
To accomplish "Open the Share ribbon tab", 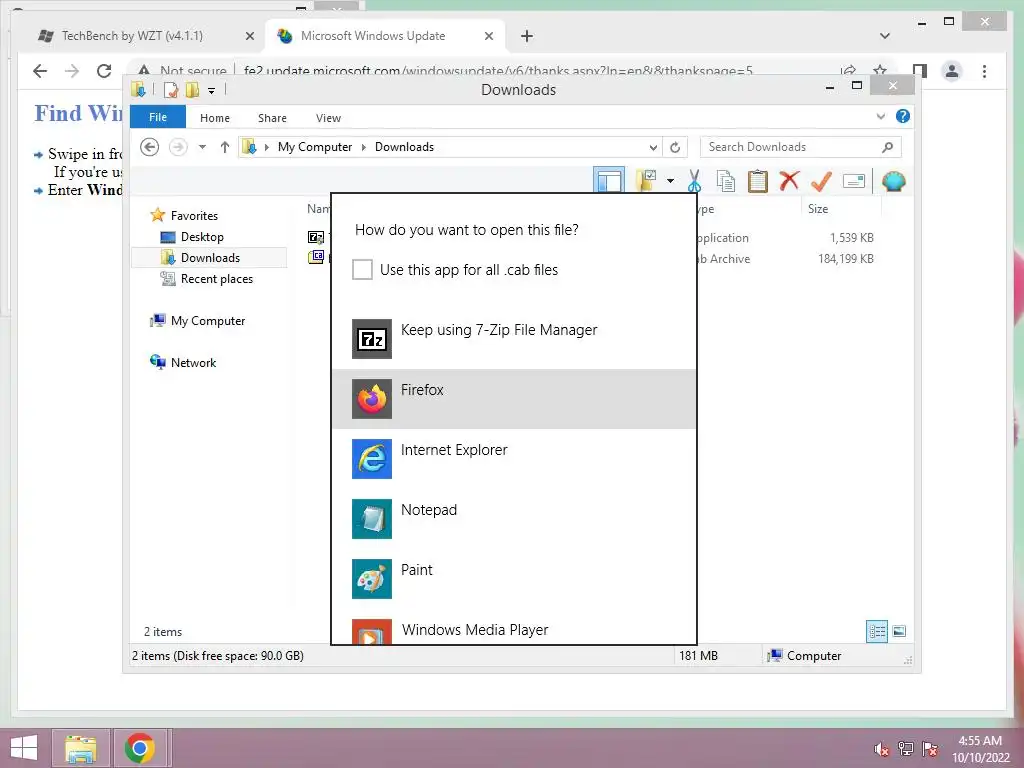I will (272, 118).
